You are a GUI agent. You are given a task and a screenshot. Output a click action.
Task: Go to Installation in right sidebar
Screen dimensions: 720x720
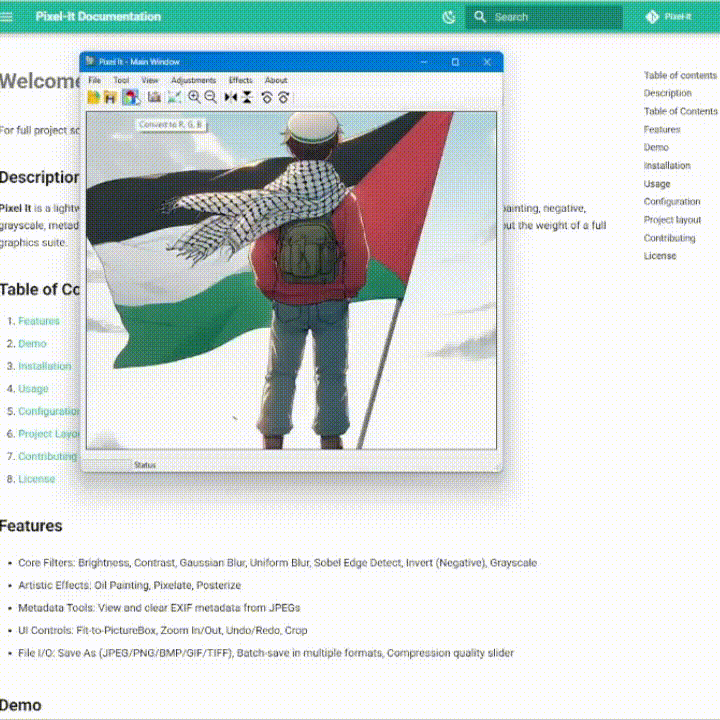pos(667,166)
